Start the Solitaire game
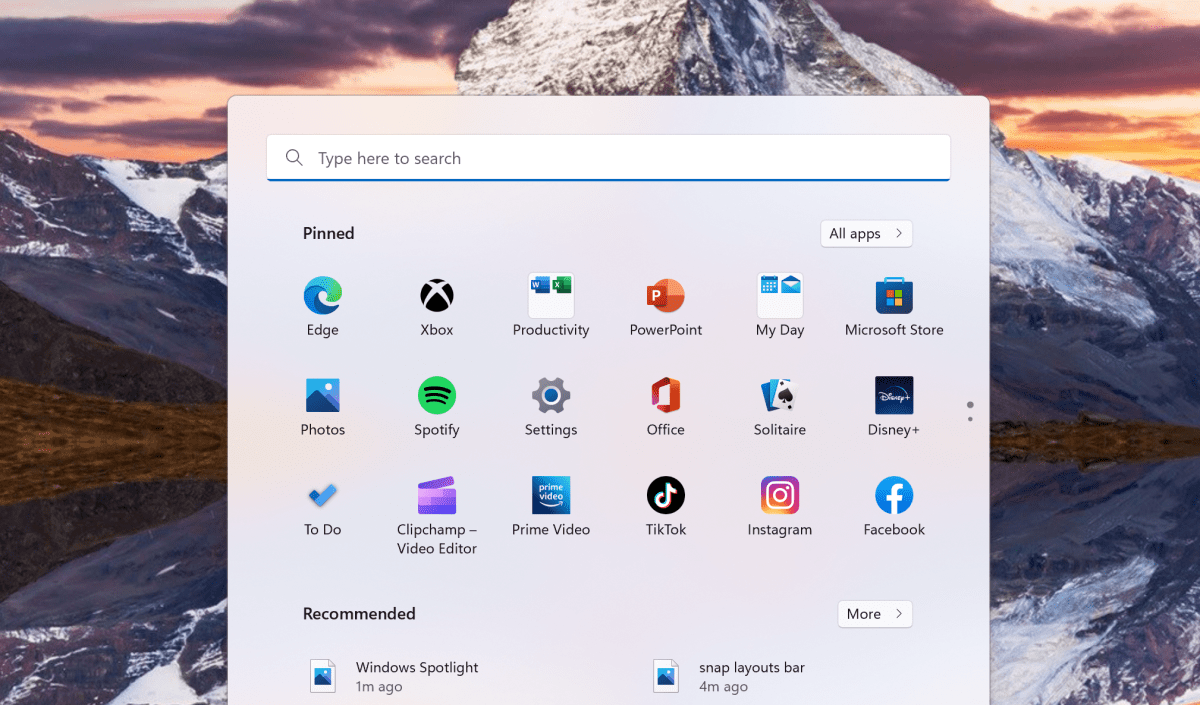Image resolution: width=1200 pixels, height=705 pixels. [780, 396]
